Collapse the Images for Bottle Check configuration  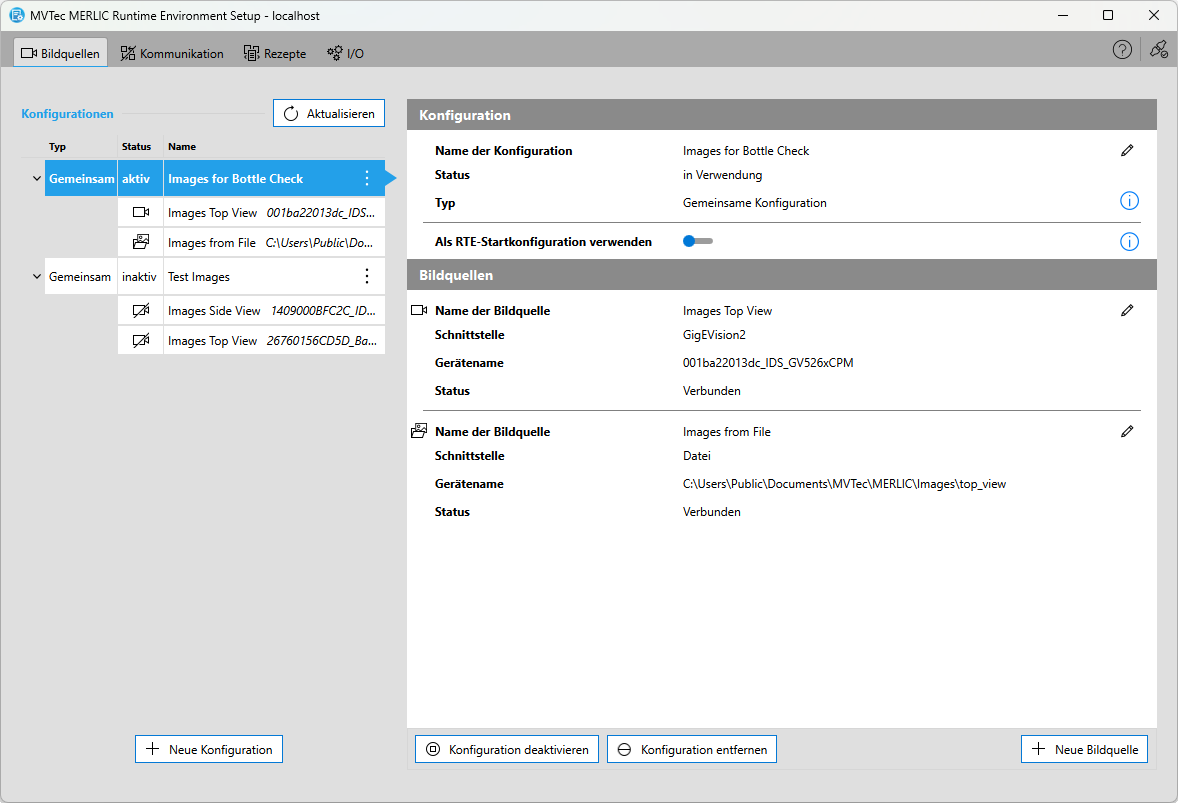[x=37, y=179]
